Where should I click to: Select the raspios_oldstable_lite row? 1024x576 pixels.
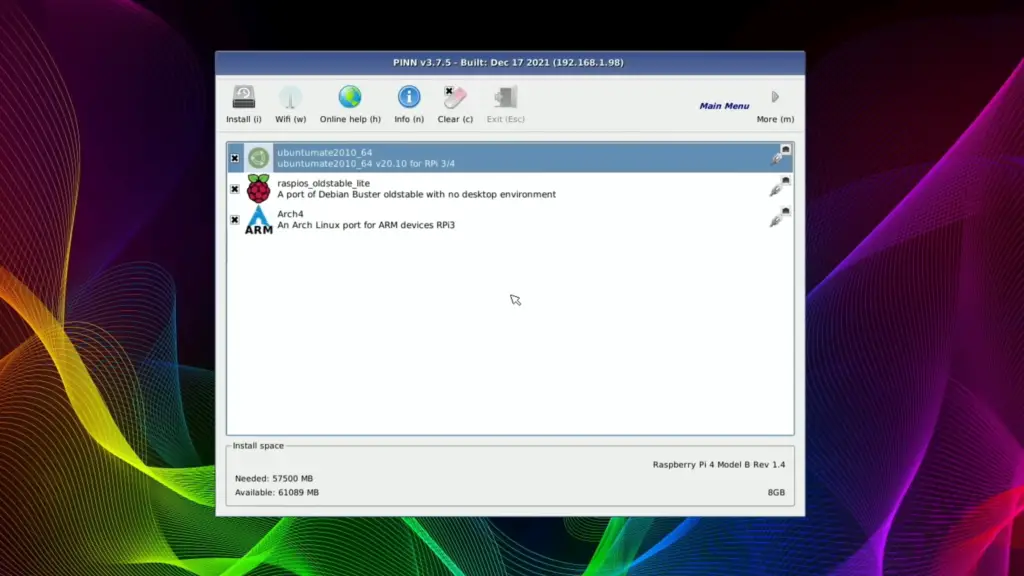(x=510, y=189)
